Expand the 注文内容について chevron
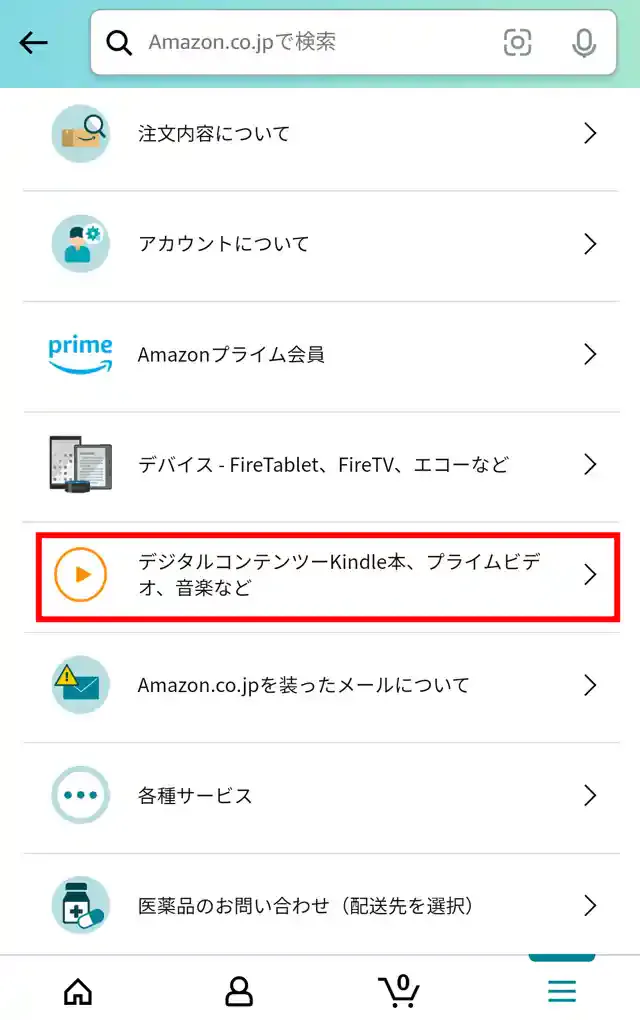 click(589, 133)
